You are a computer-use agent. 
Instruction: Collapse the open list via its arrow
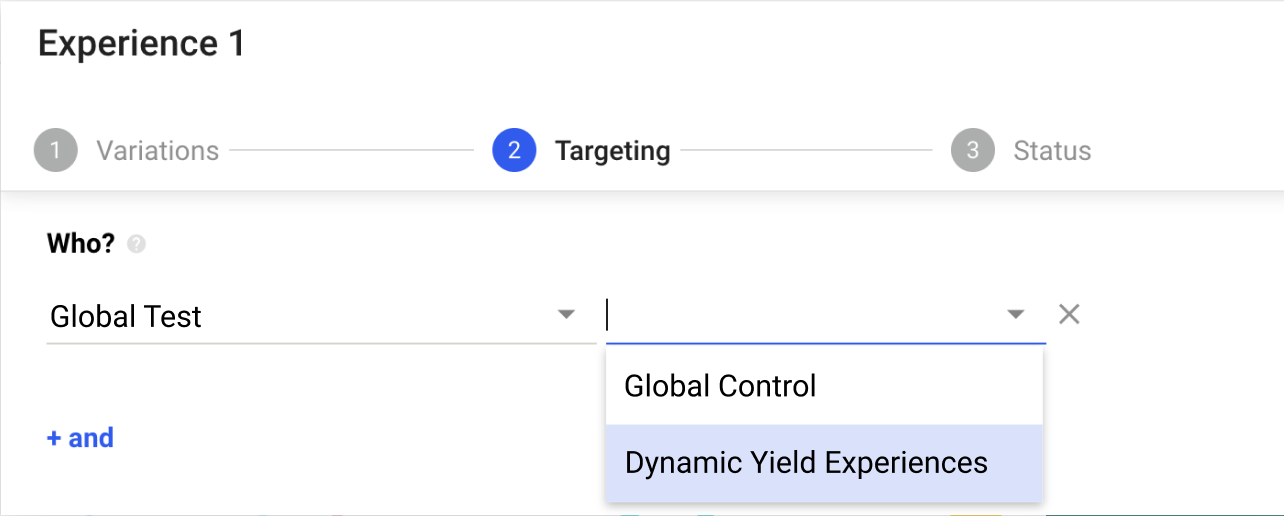click(x=1016, y=315)
